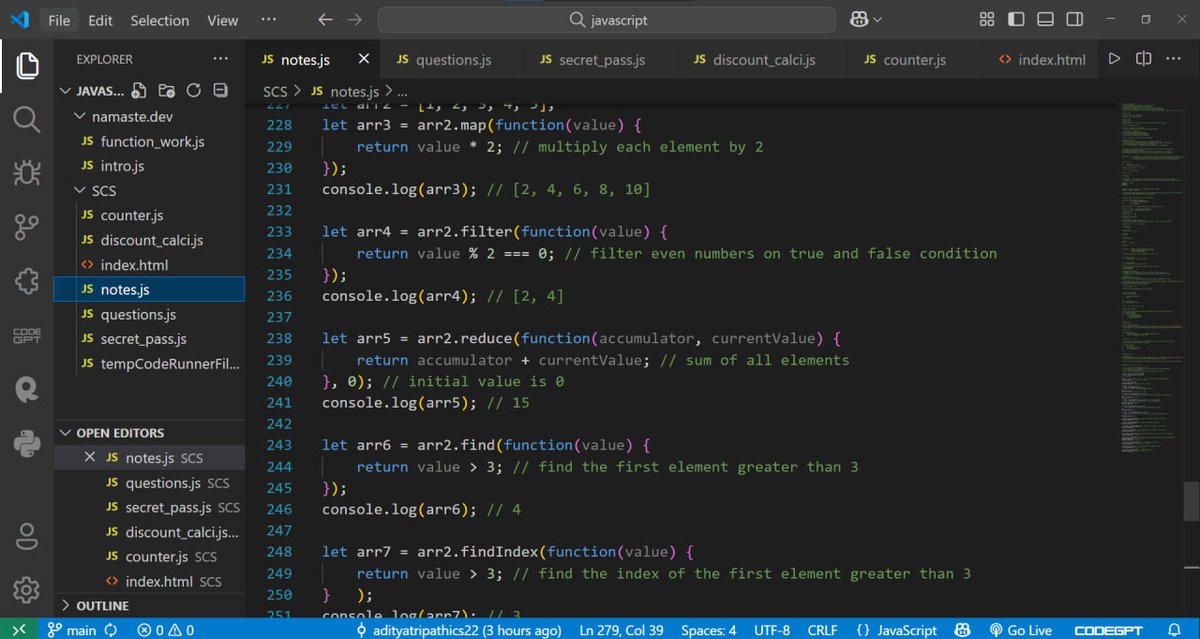Change the UTF-8 encoding
The image size is (1200, 639).
click(x=772, y=630)
